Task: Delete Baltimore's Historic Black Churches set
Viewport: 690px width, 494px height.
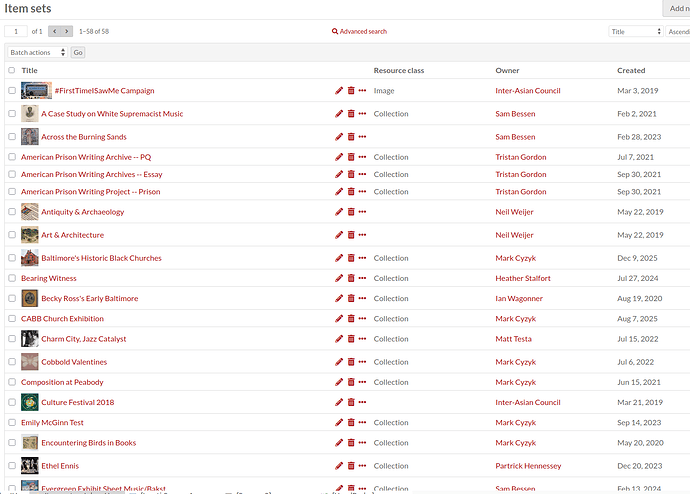Action: tap(351, 258)
